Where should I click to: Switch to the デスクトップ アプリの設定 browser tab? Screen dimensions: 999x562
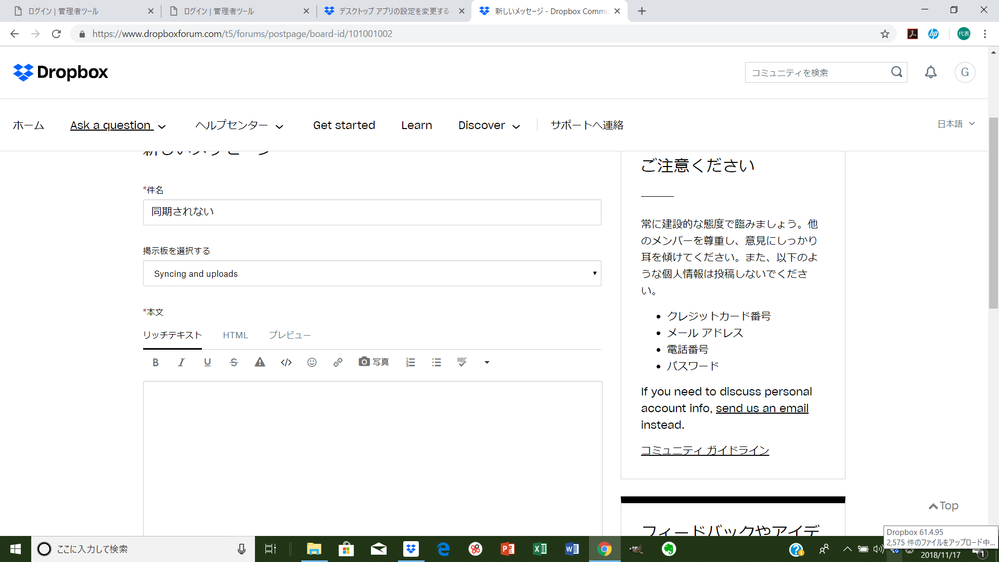[x=394, y=11]
